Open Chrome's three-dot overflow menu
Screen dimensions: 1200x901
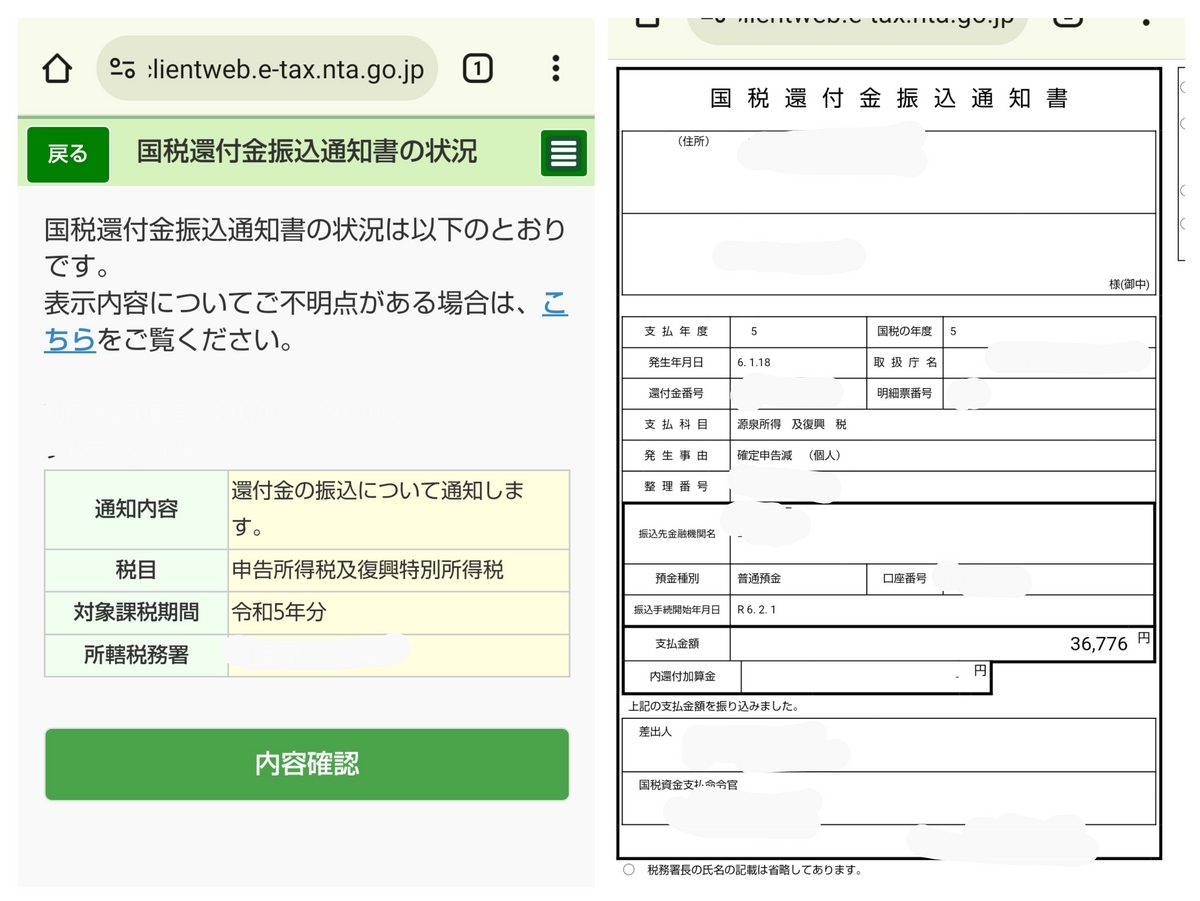tap(556, 68)
